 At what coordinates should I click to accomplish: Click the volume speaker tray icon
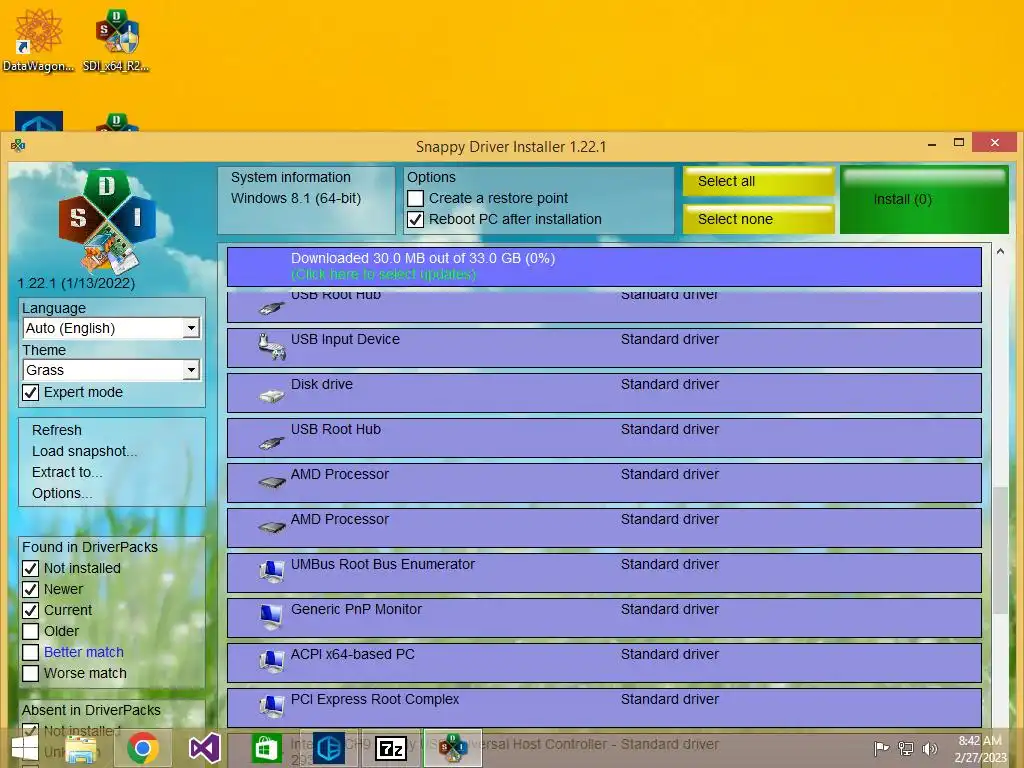[x=929, y=749]
